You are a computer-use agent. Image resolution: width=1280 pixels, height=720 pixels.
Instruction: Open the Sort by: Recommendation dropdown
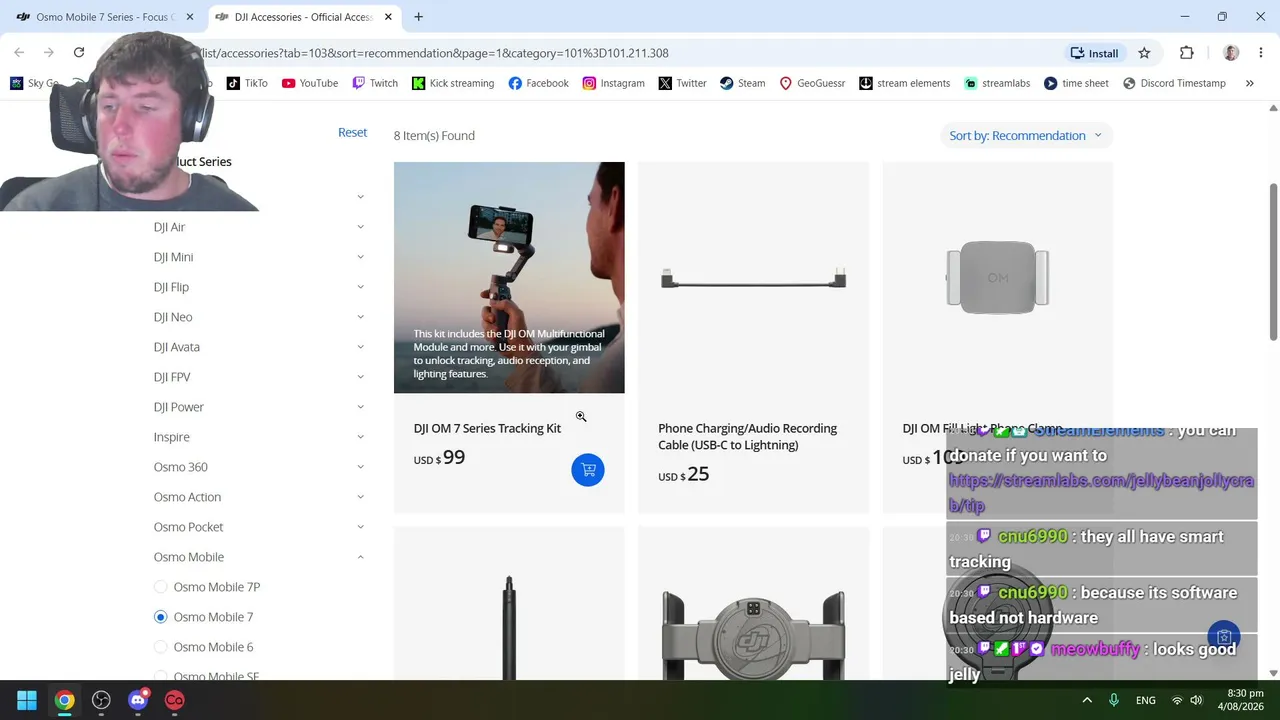coord(1025,135)
